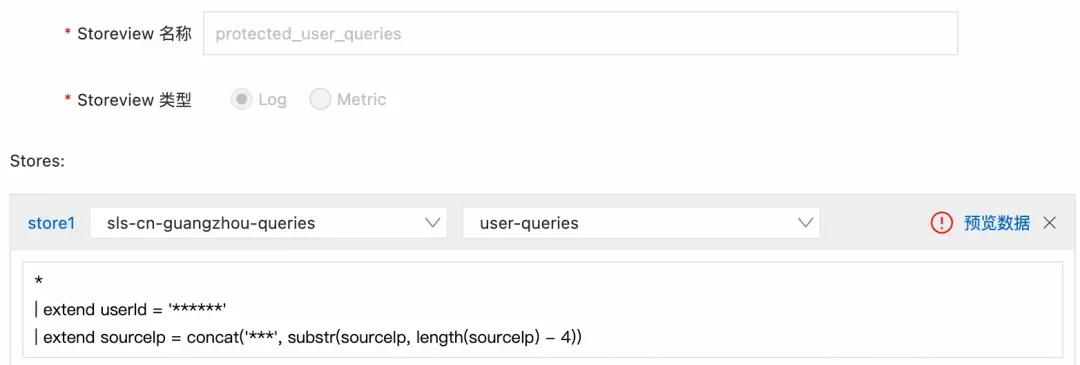Select the Log radio button
Viewport: 1080px width, 365px height.
(241, 100)
